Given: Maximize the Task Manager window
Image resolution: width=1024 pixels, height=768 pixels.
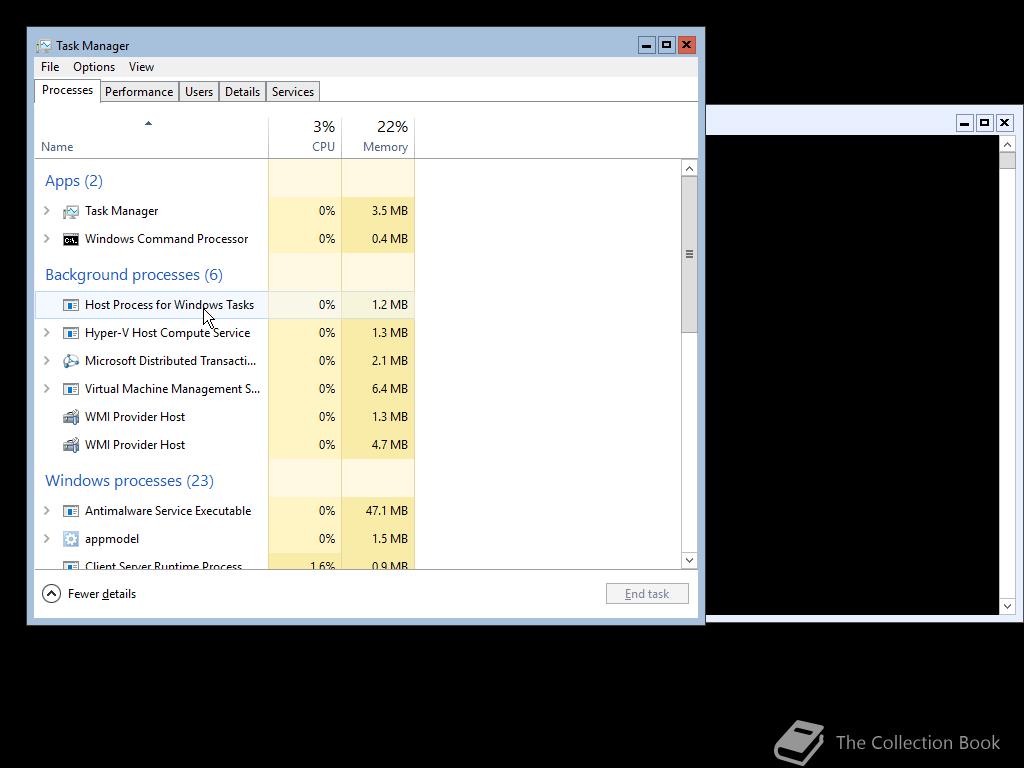Looking at the screenshot, I should pyautogui.click(x=666, y=45).
